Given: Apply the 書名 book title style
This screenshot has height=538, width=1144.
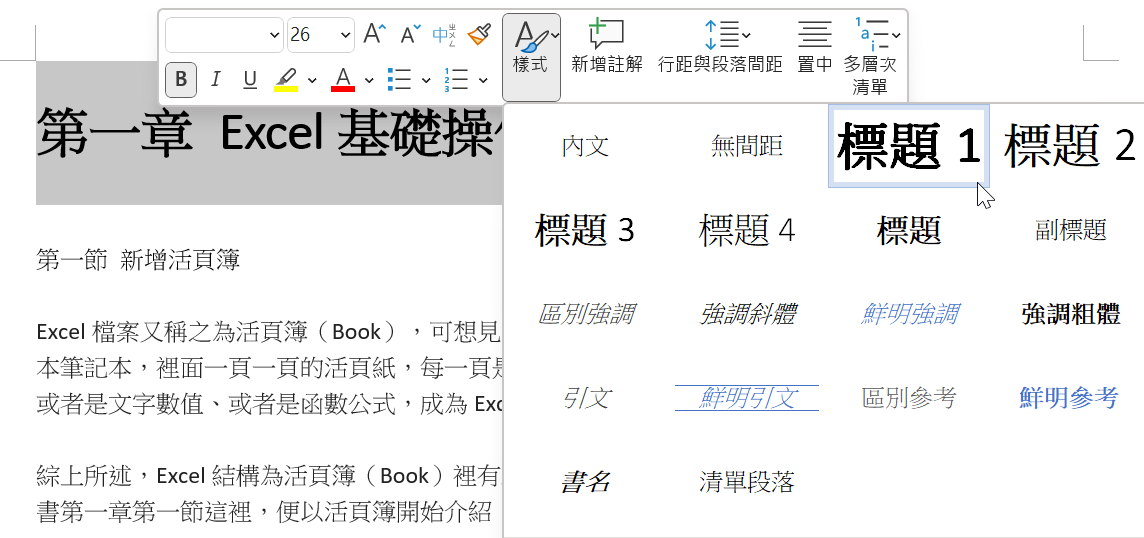Looking at the screenshot, I should [x=585, y=483].
